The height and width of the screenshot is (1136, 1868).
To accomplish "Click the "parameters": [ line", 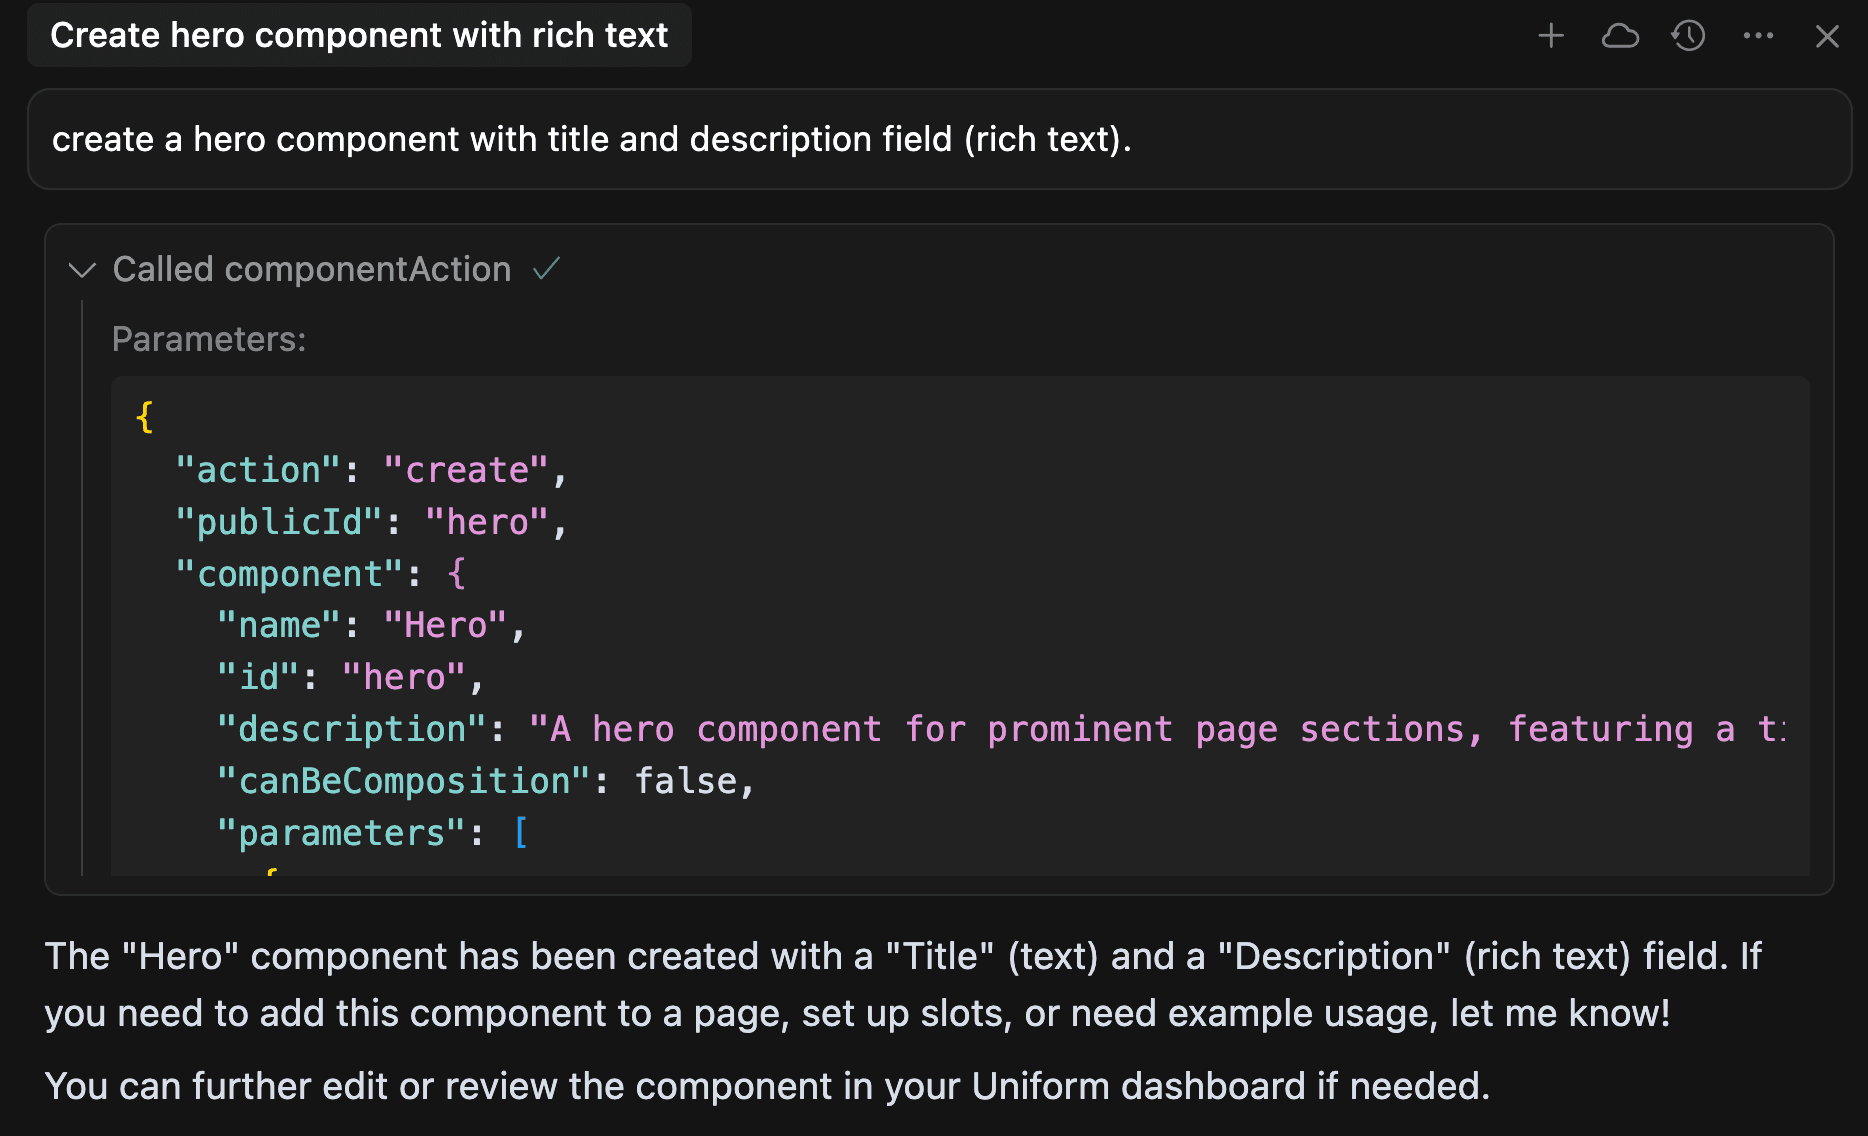I will click(373, 834).
